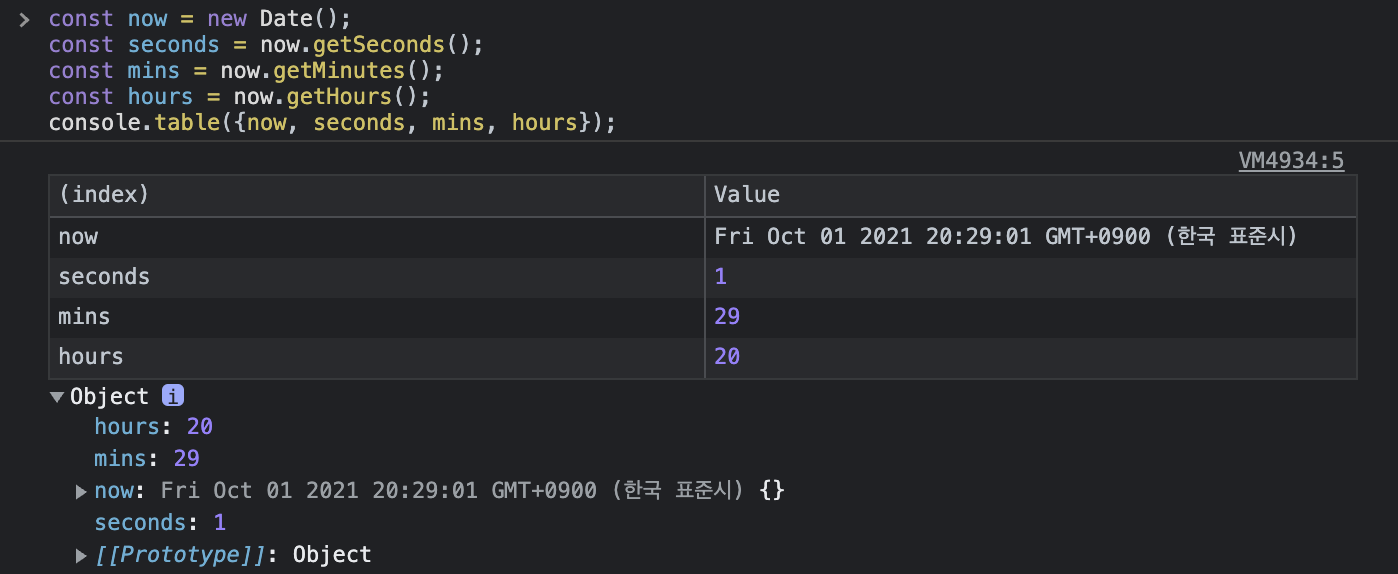This screenshot has width=1398, height=574.
Task: Select the 'now' row index cell
Action: tap(377, 237)
